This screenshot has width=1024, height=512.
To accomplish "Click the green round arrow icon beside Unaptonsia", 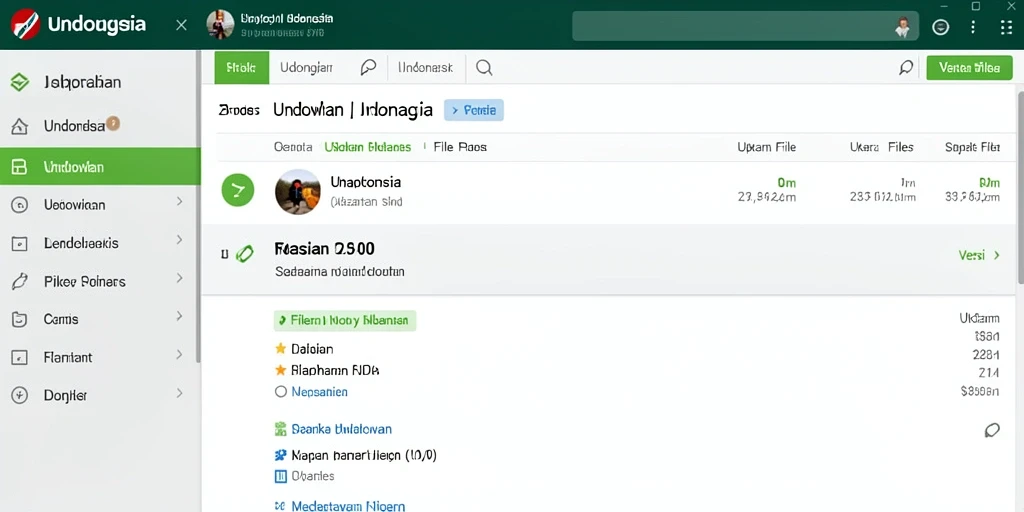I will tap(238, 191).
